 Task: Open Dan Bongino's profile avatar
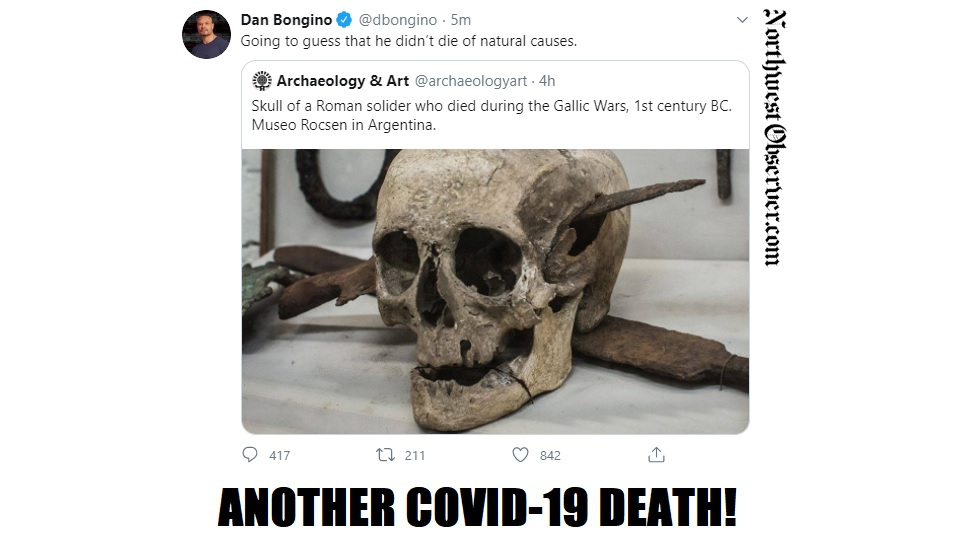pyautogui.click(x=207, y=34)
